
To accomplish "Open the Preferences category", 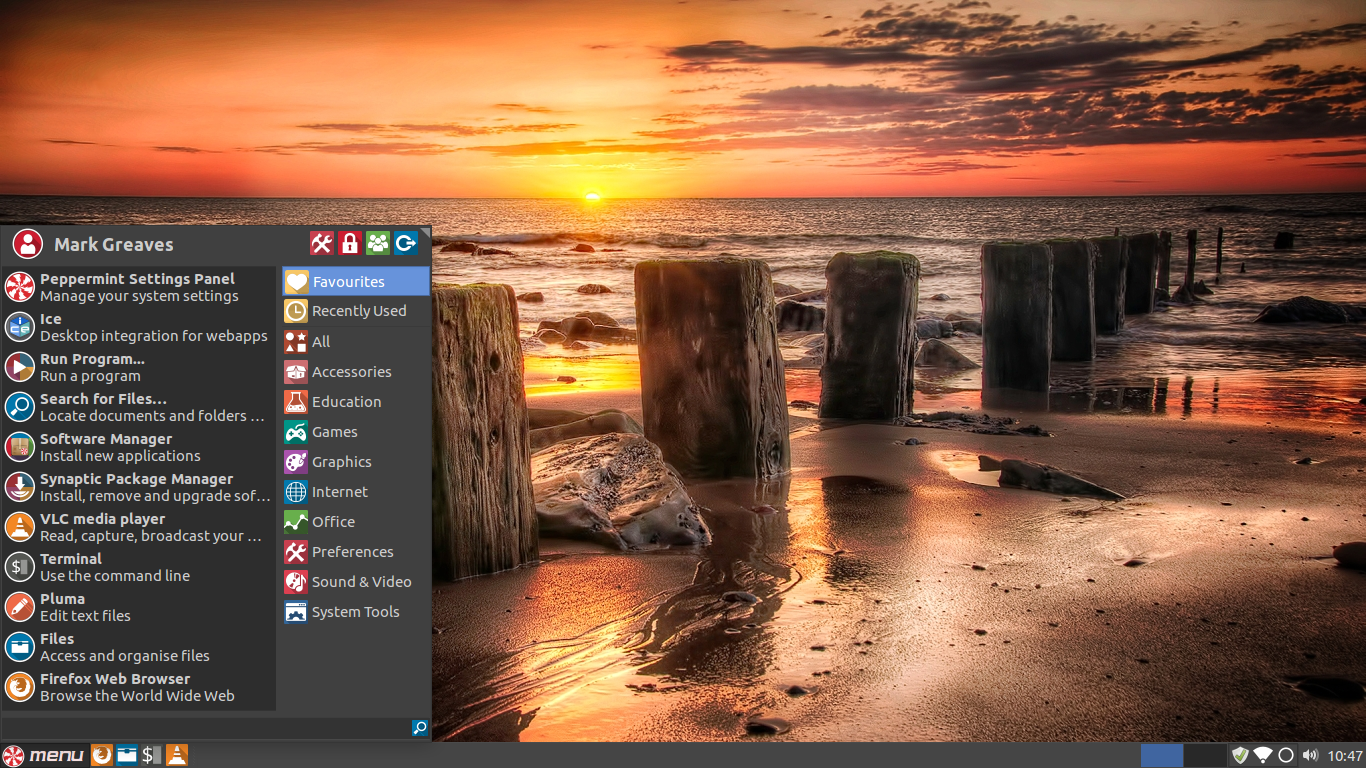I will [356, 551].
